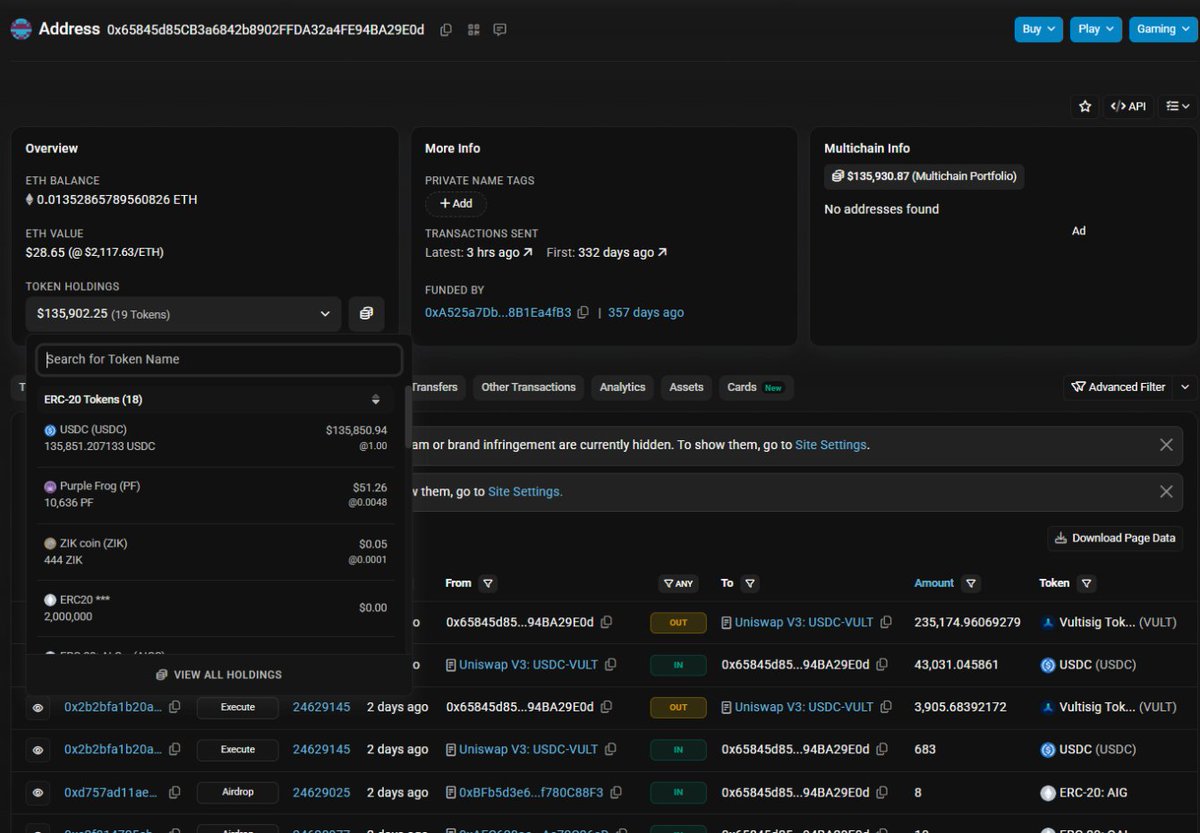Screen dimensions: 1200x833
Task: Filter the Amount column with funnel icon
Action: 971,583
